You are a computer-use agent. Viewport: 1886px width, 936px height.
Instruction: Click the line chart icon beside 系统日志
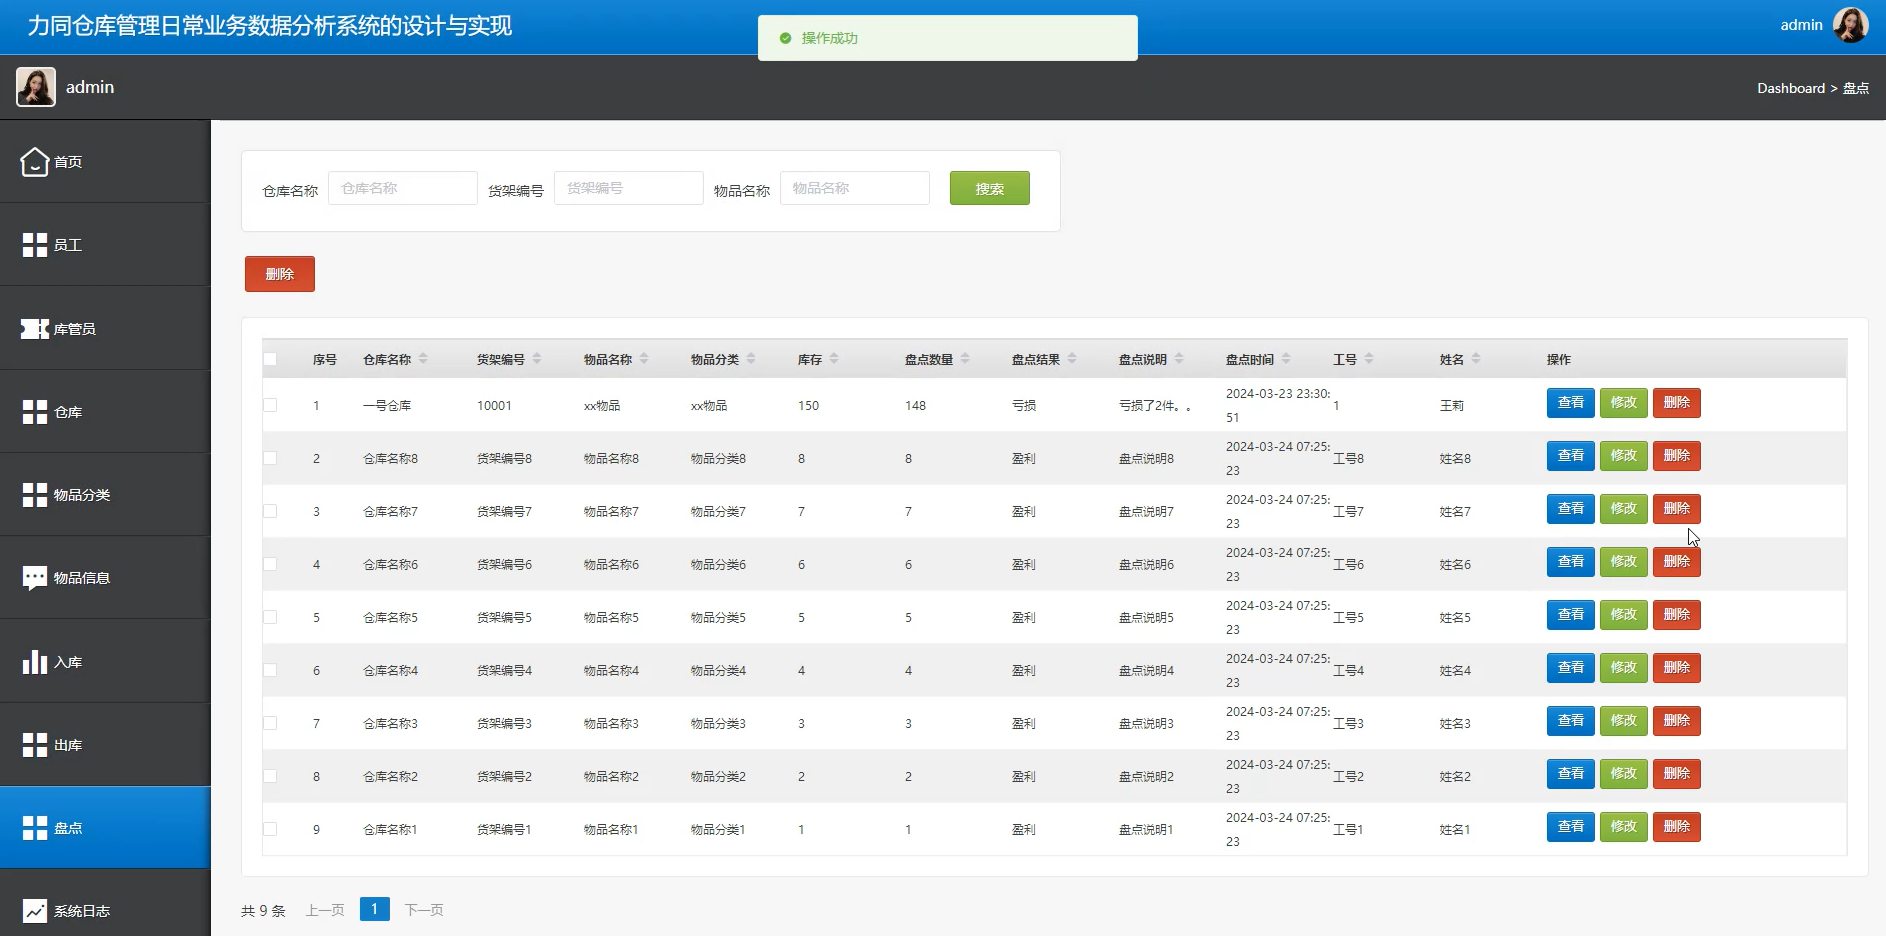(35, 911)
